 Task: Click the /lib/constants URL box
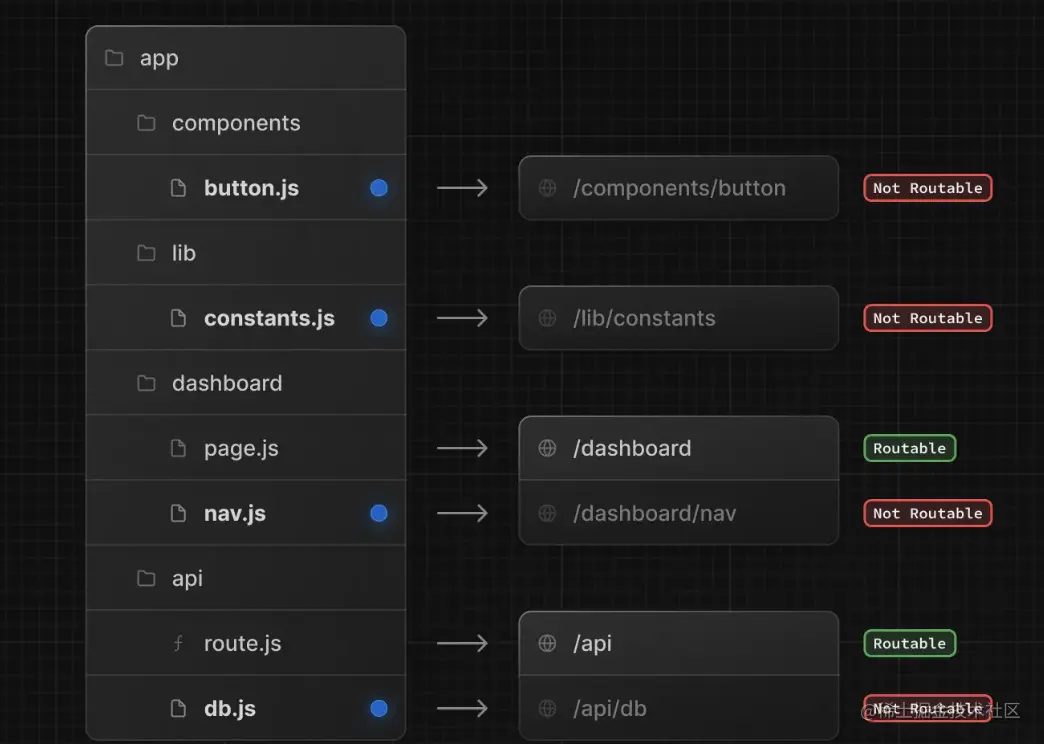coord(678,318)
